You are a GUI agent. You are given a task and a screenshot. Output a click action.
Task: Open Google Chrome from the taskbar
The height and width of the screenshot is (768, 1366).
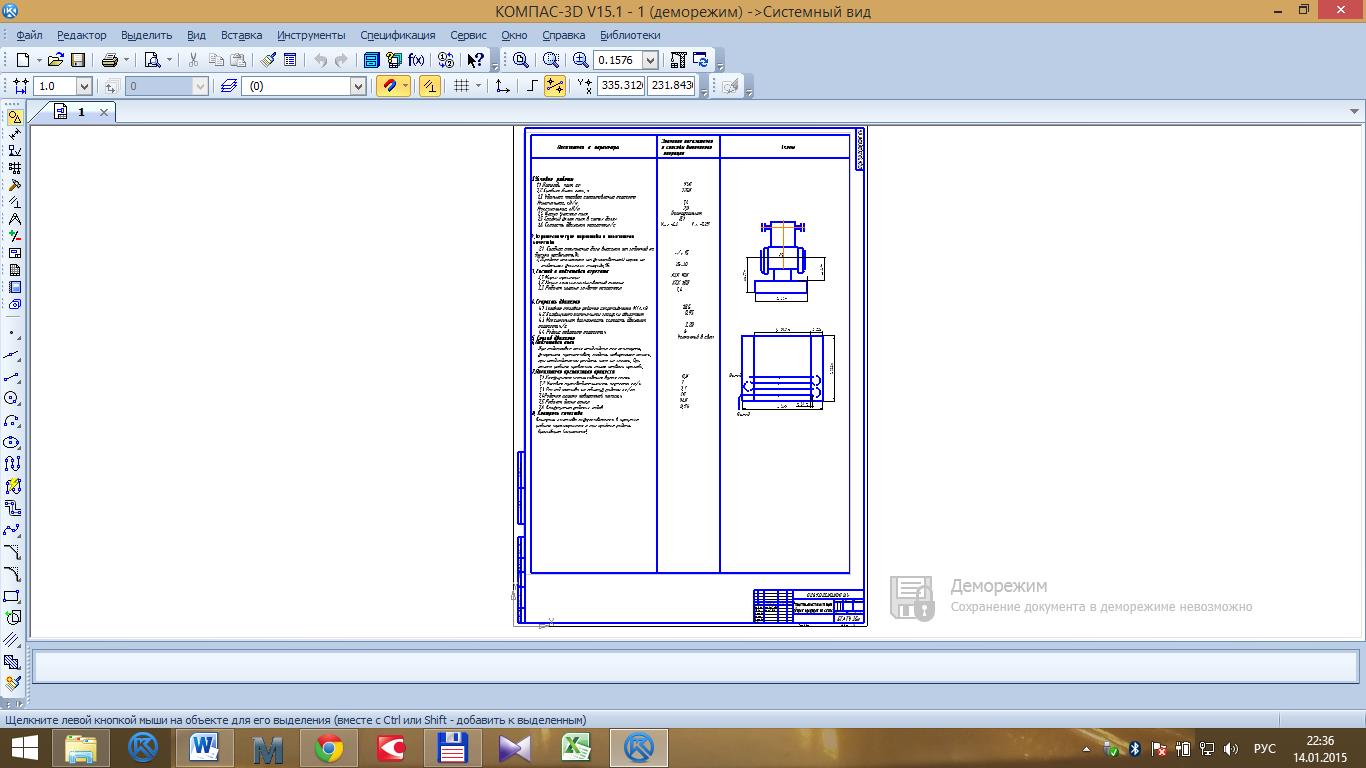(x=329, y=748)
